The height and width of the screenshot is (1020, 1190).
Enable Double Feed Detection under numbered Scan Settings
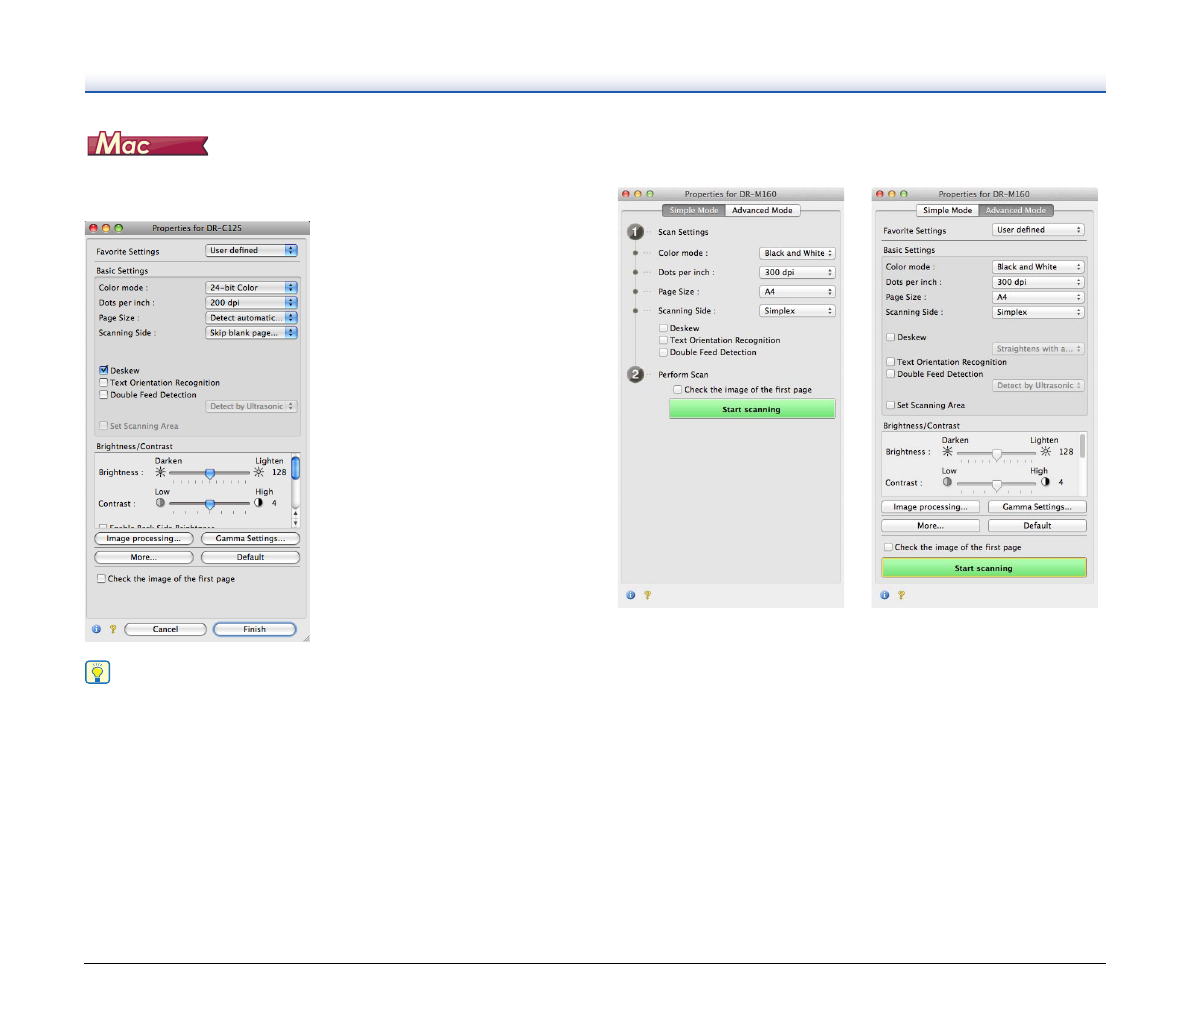663,352
